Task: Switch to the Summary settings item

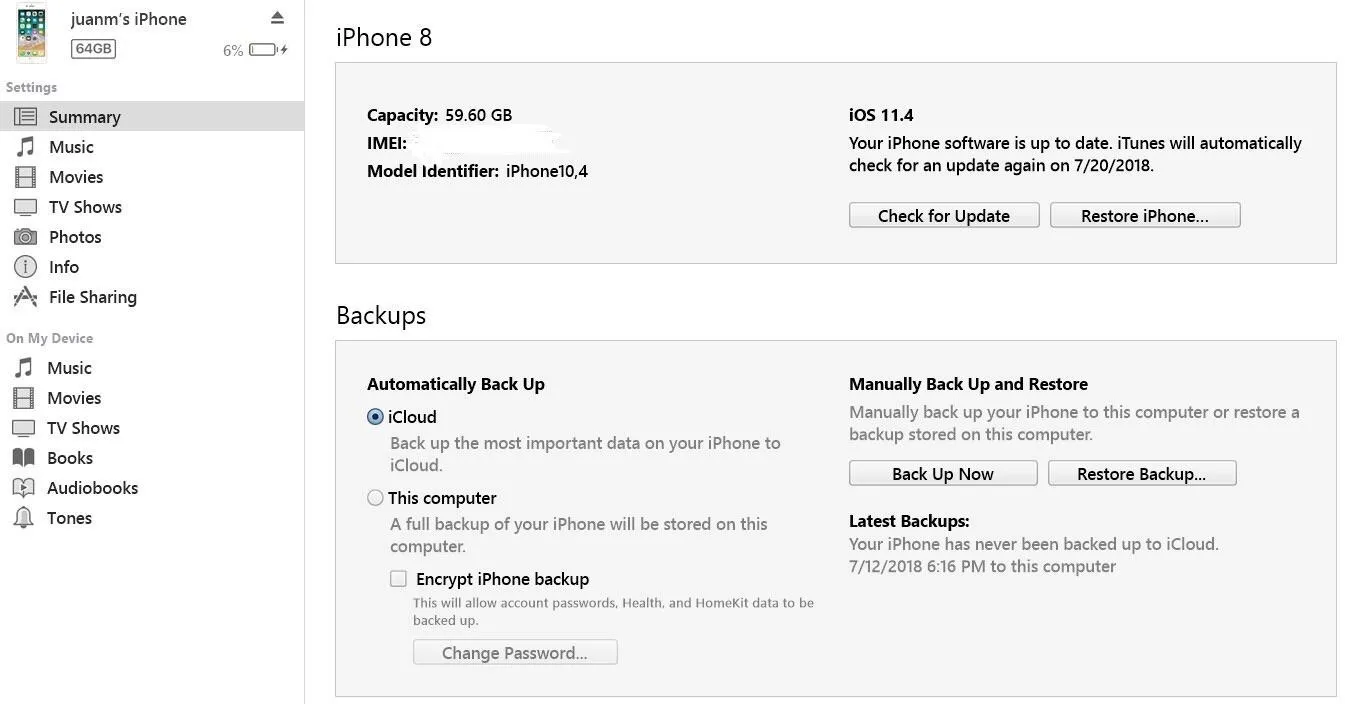Action: coord(152,117)
